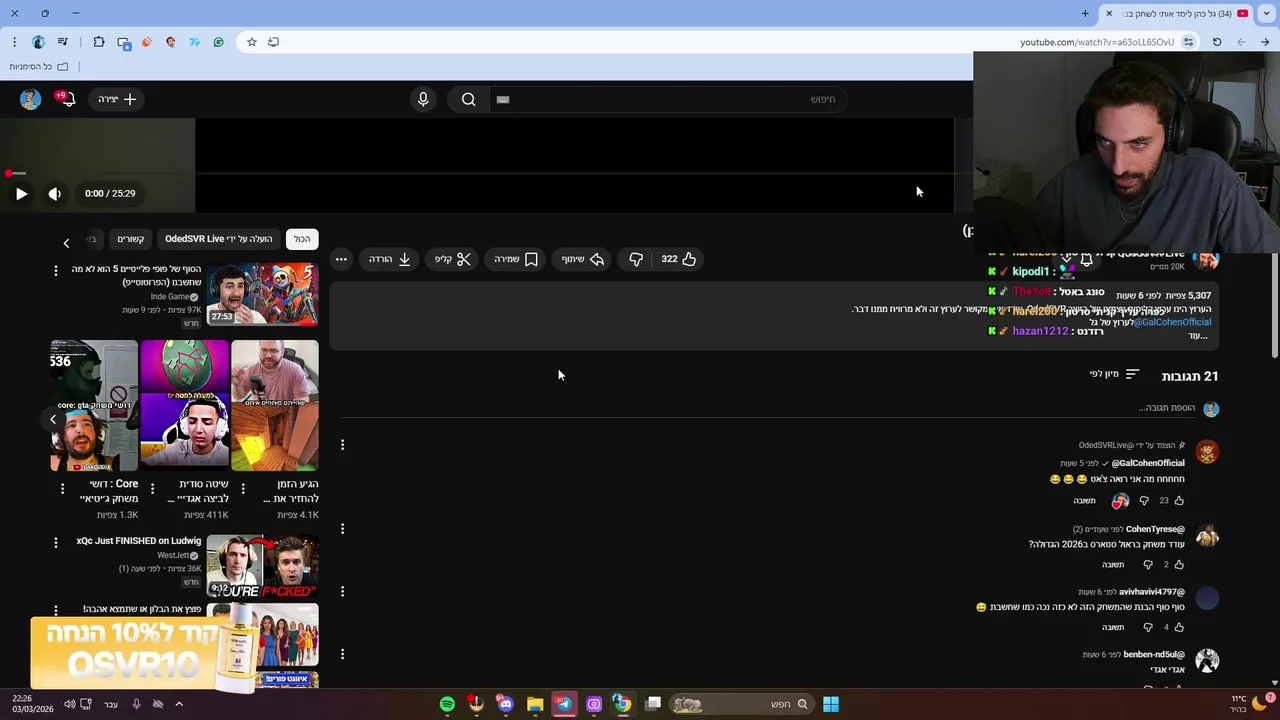Go back in Chrome
The image size is (1280, 720).
point(1265,42)
